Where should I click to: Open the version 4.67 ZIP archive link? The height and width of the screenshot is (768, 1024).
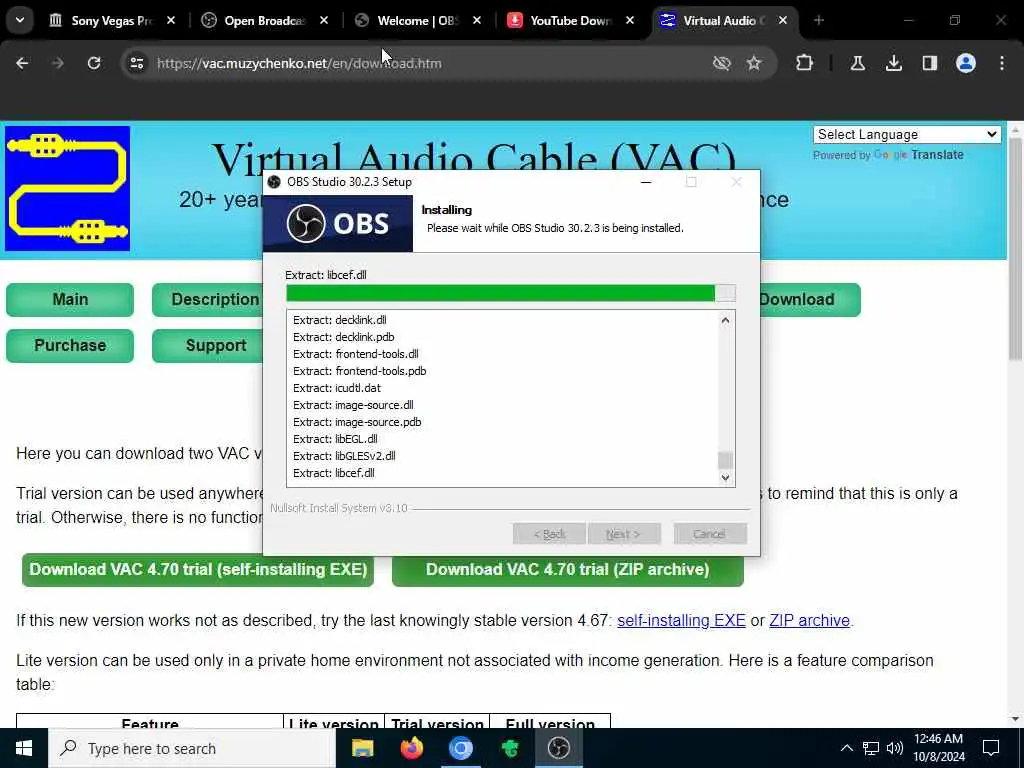click(809, 620)
